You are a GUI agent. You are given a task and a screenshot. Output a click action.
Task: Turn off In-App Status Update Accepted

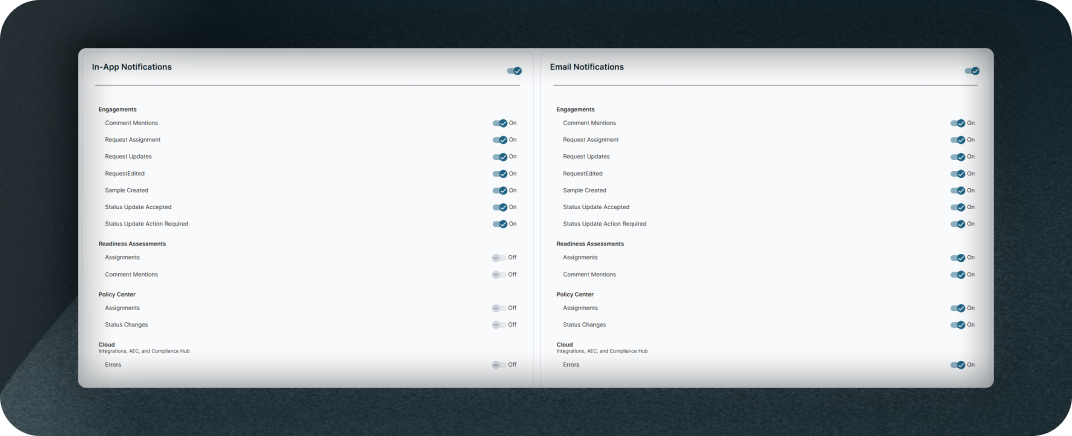pos(500,207)
